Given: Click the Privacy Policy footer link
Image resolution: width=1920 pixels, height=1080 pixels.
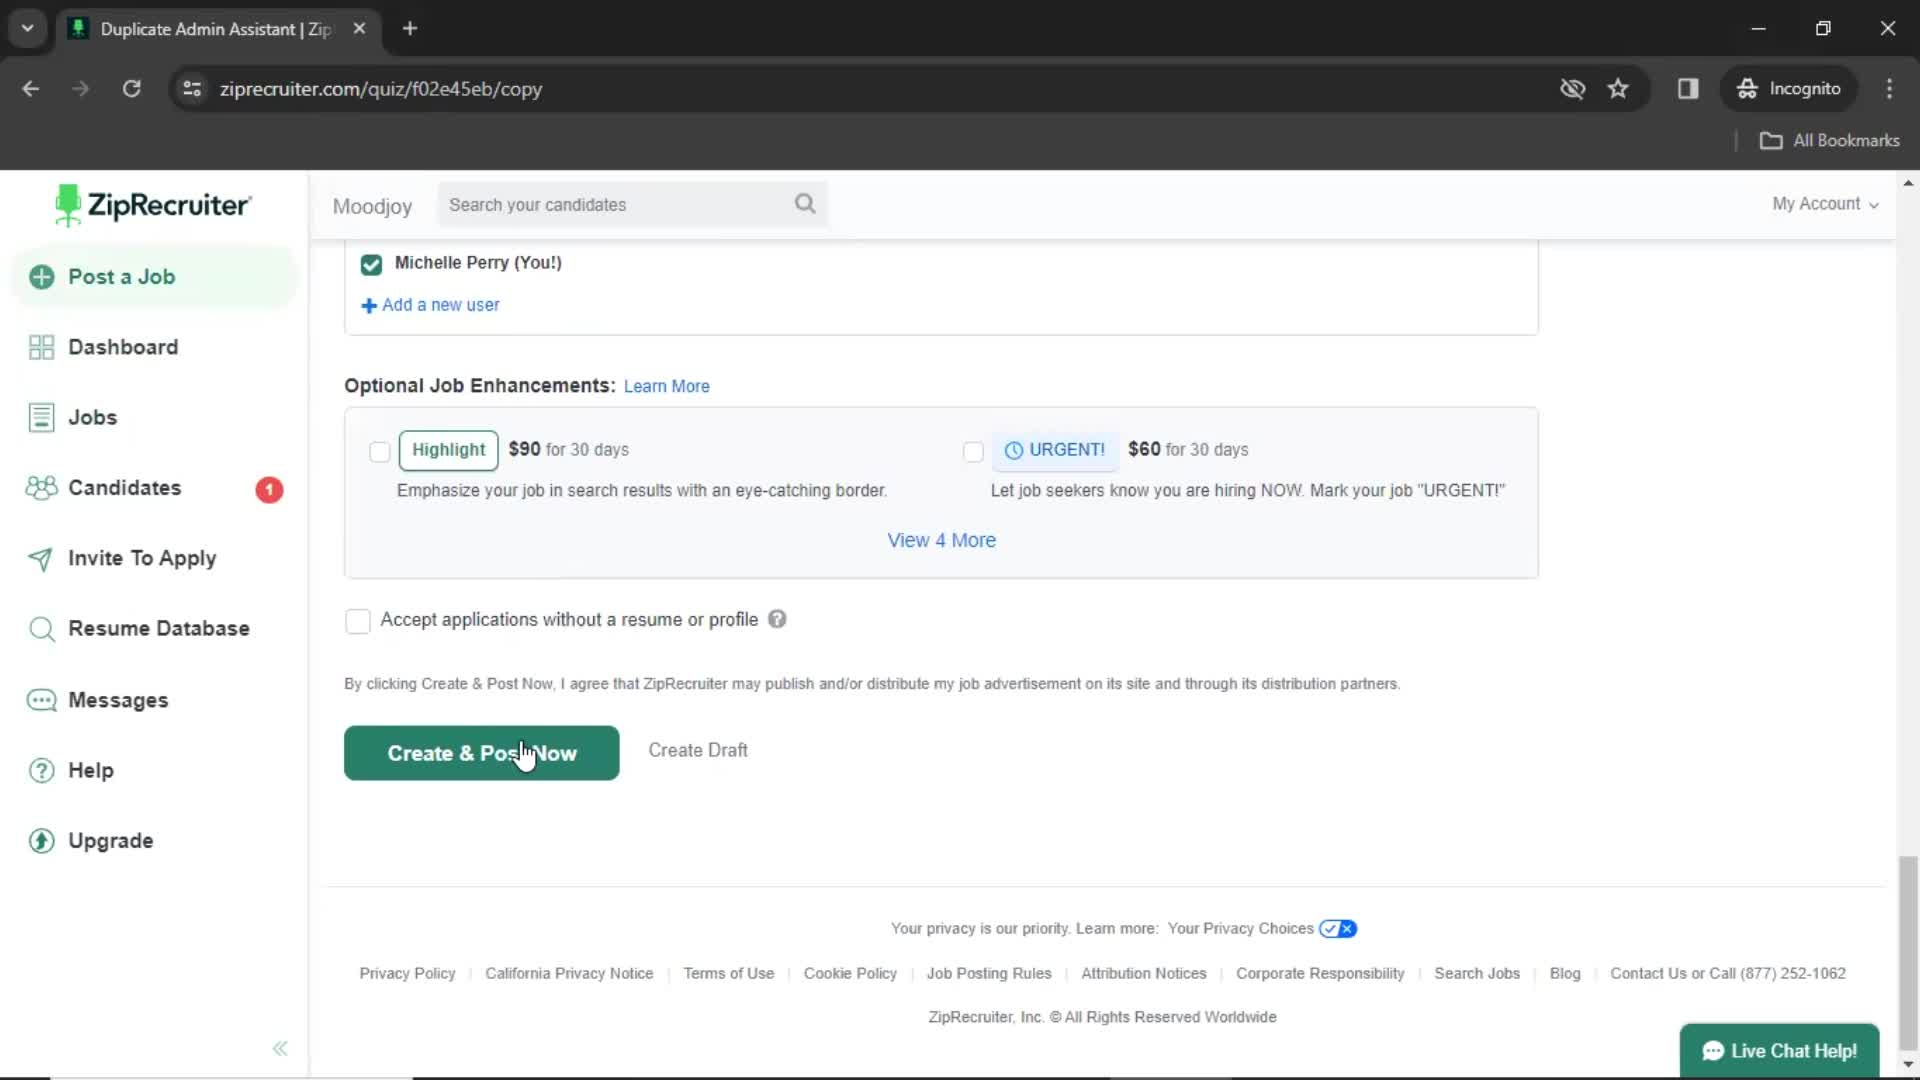Looking at the screenshot, I should pos(407,972).
